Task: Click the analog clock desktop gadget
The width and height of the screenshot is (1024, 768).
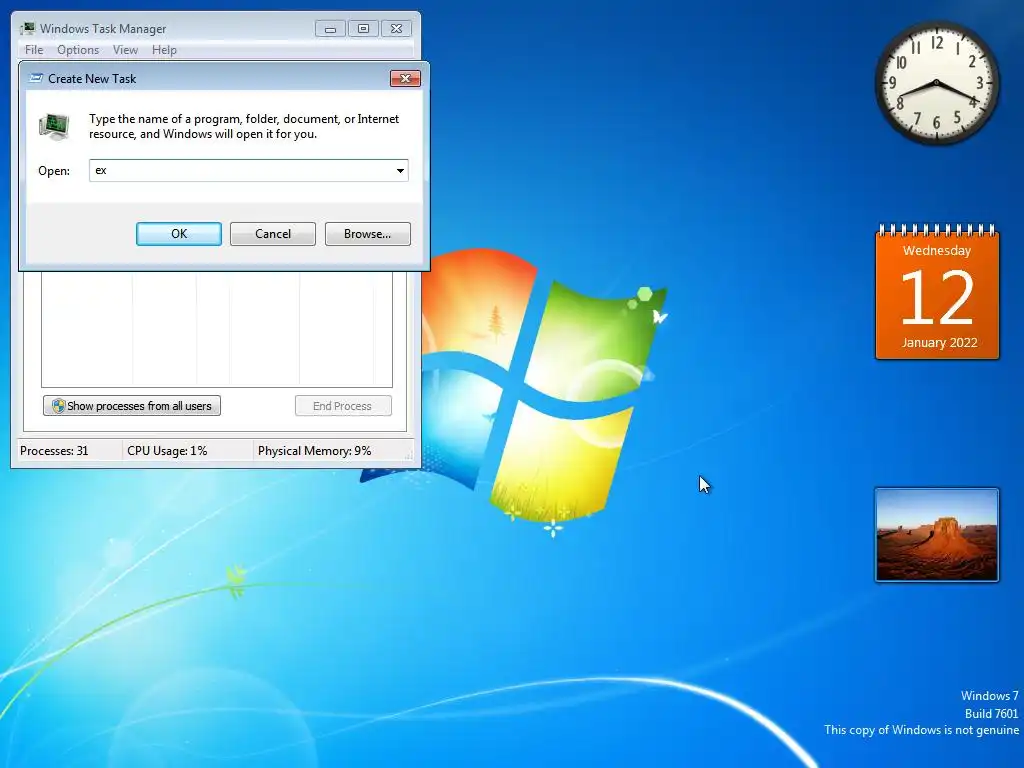Action: click(936, 82)
